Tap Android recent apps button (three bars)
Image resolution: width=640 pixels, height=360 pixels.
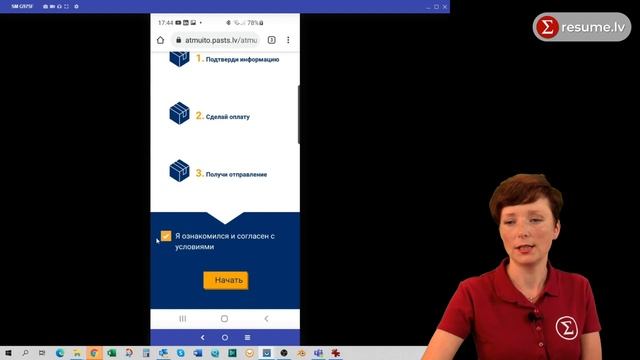[x=183, y=318]
